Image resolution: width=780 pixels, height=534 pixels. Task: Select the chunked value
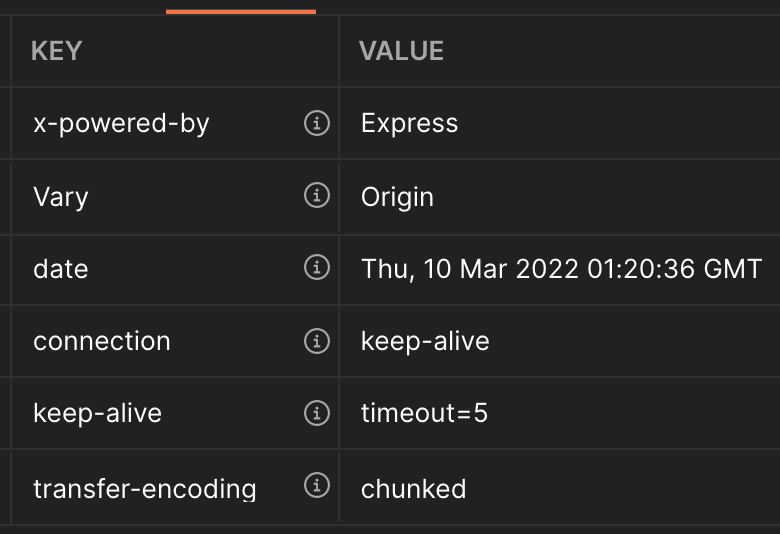pyautogui.click(x=414, y=489)
